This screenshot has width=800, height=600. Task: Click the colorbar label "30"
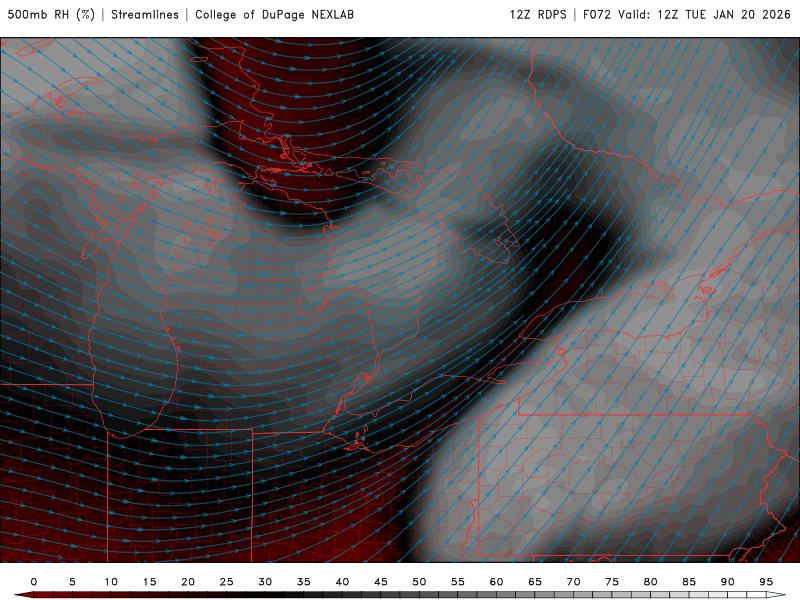coord(265,582)
